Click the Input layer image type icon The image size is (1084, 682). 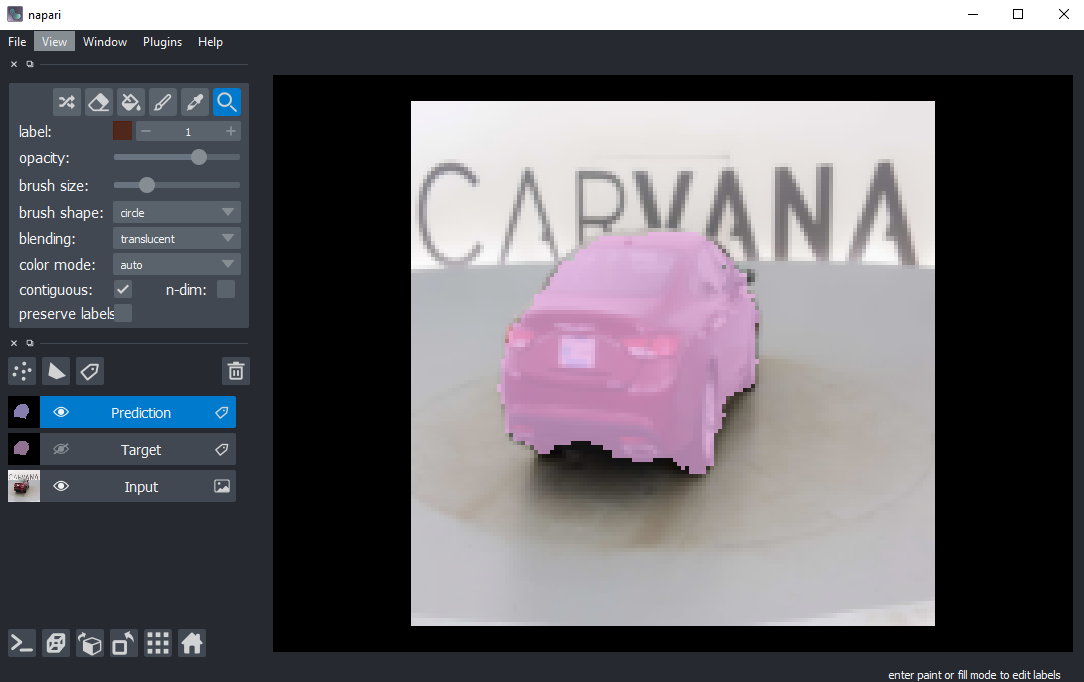pyautogui.click(x=221, y=486)
